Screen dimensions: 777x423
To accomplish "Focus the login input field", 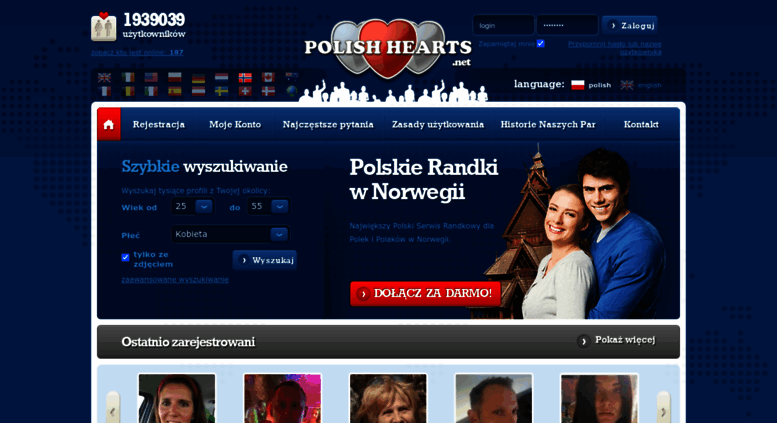I will [504, 25].
